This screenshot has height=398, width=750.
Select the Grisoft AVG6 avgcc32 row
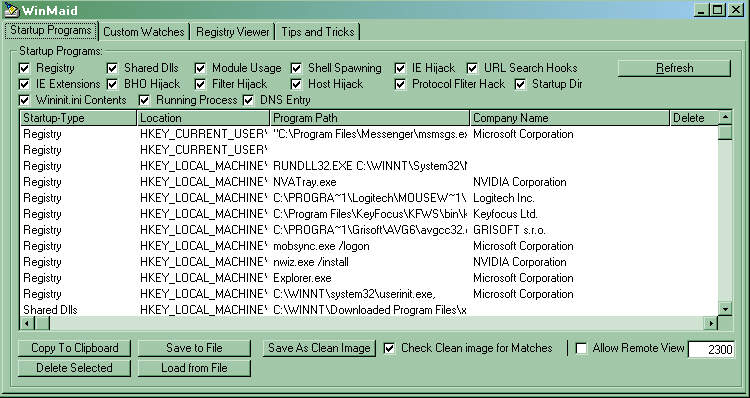point(369,230)
